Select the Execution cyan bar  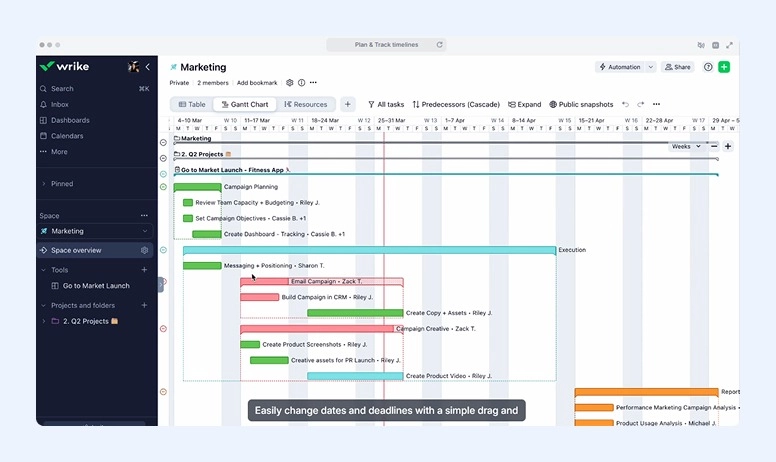369,250
